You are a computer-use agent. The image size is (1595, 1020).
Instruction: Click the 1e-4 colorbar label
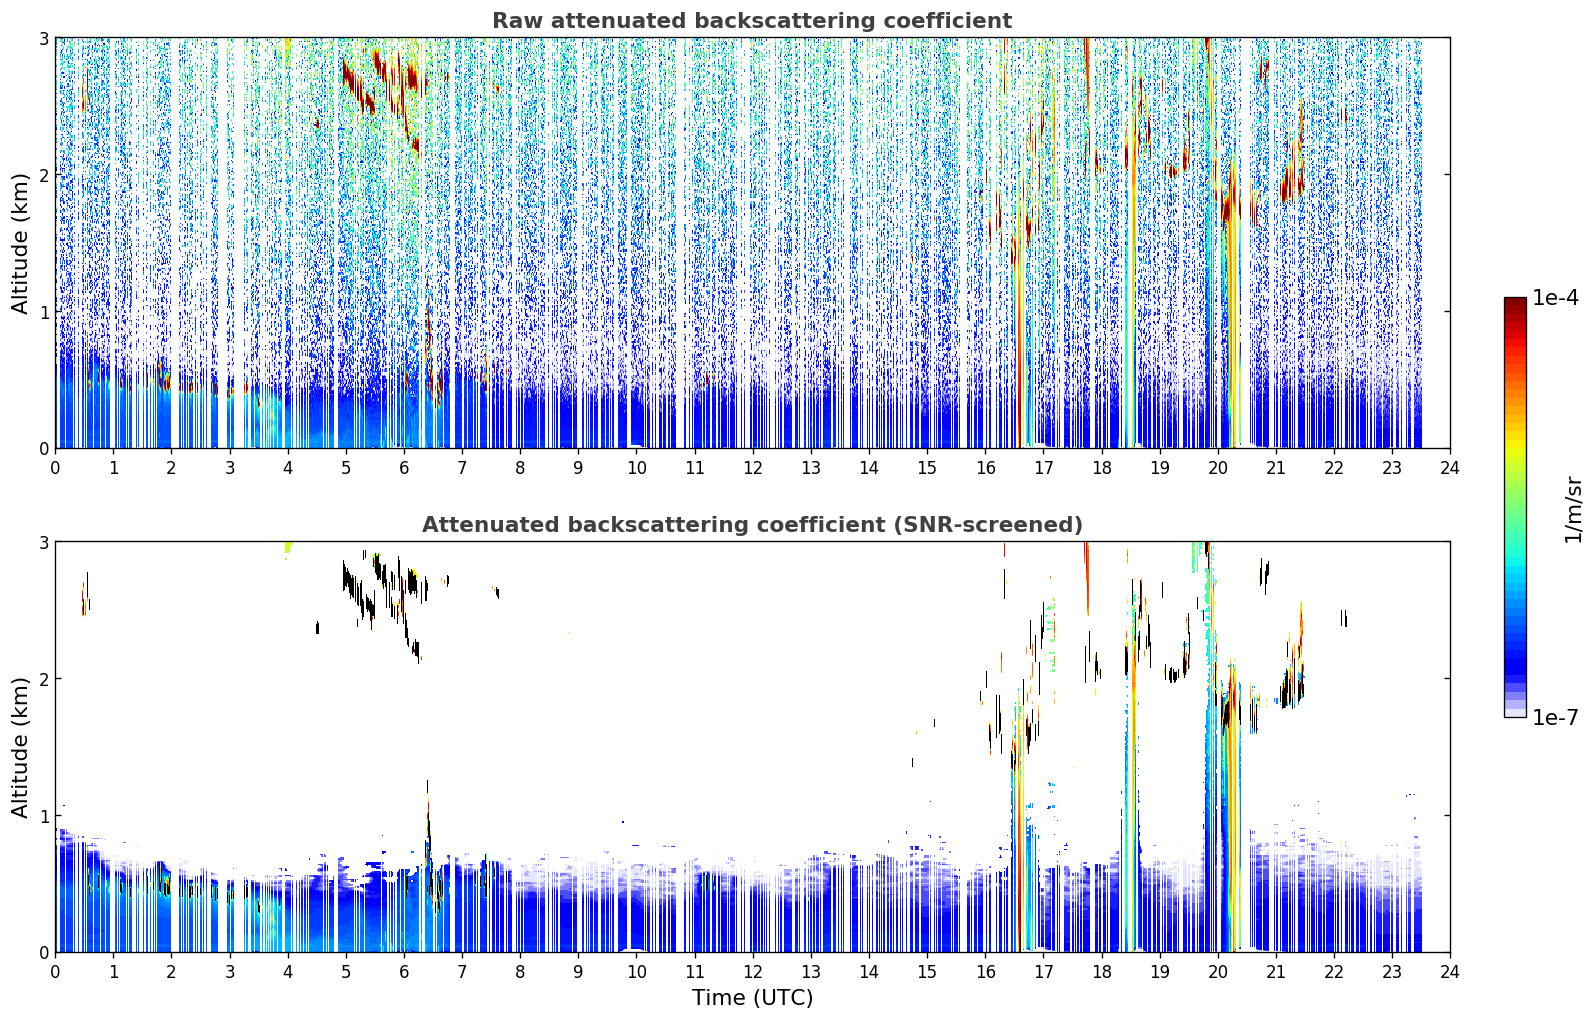1555,298
